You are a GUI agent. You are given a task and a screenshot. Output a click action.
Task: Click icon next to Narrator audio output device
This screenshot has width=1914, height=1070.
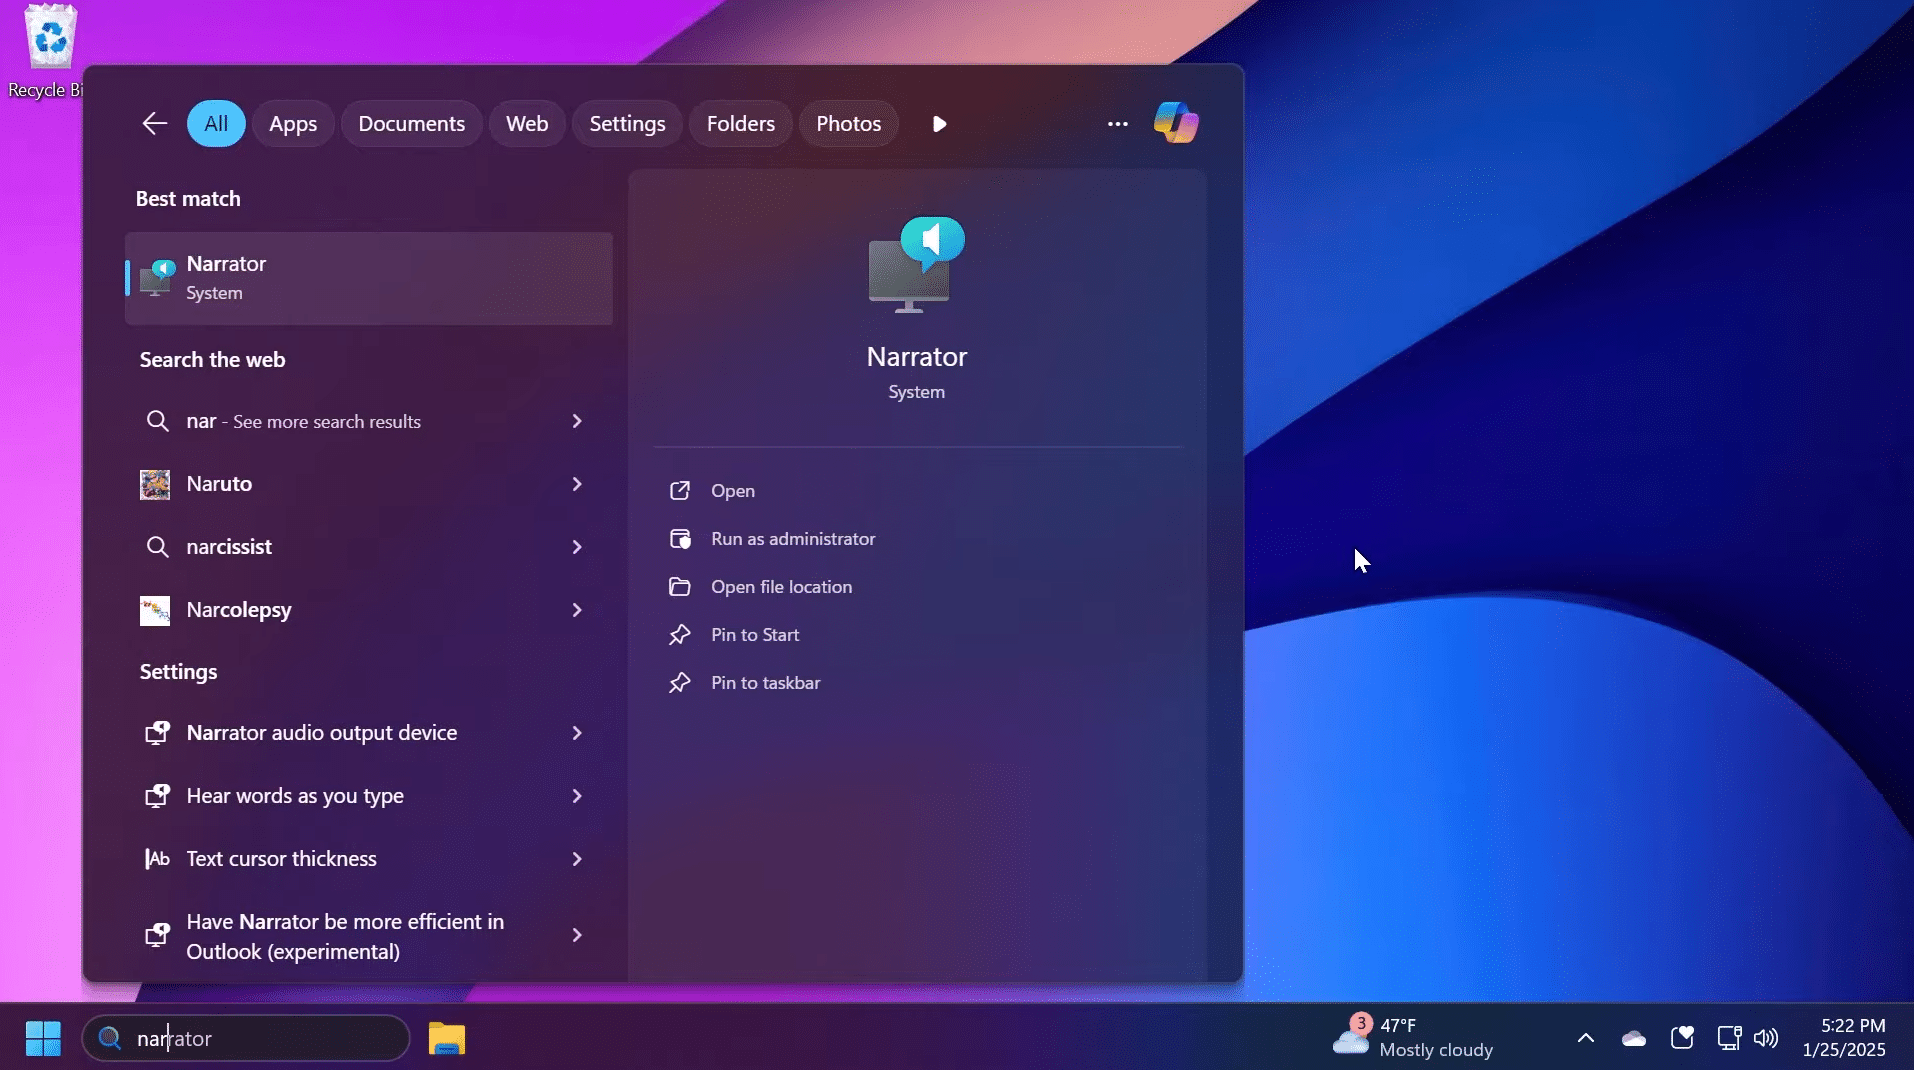157,733
